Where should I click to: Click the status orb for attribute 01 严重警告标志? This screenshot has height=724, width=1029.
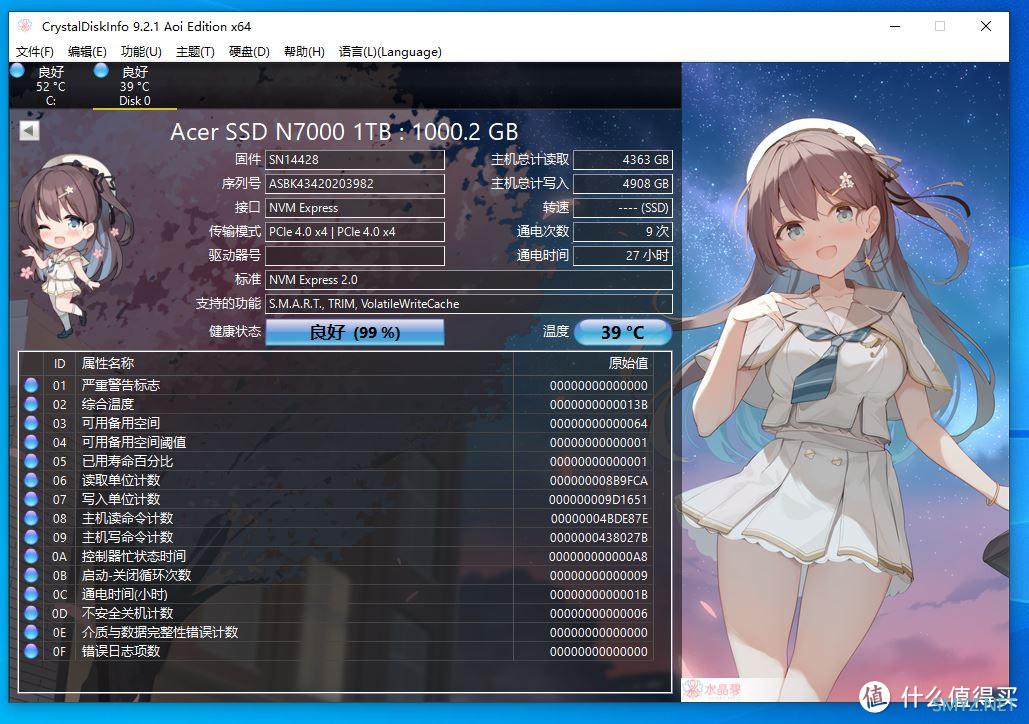[x=31, y=385]
